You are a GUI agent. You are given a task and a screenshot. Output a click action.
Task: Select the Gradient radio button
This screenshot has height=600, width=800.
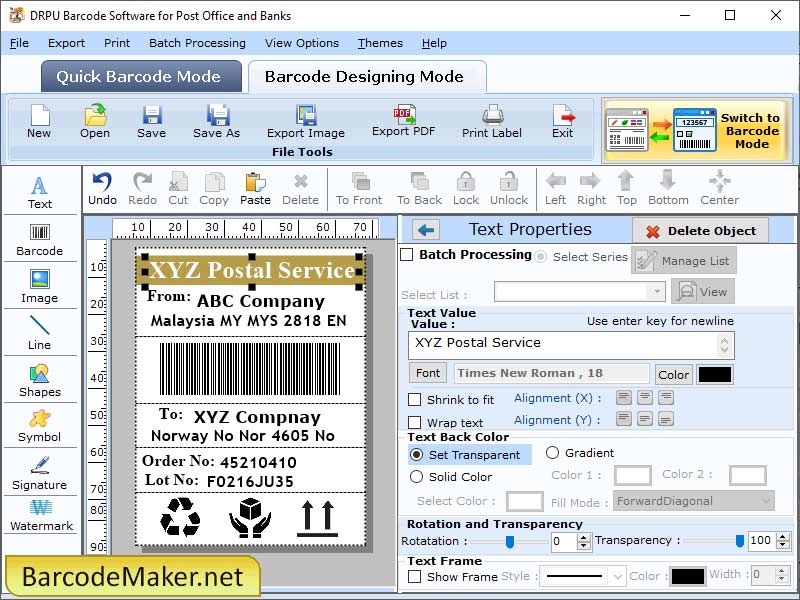(554, 452)
